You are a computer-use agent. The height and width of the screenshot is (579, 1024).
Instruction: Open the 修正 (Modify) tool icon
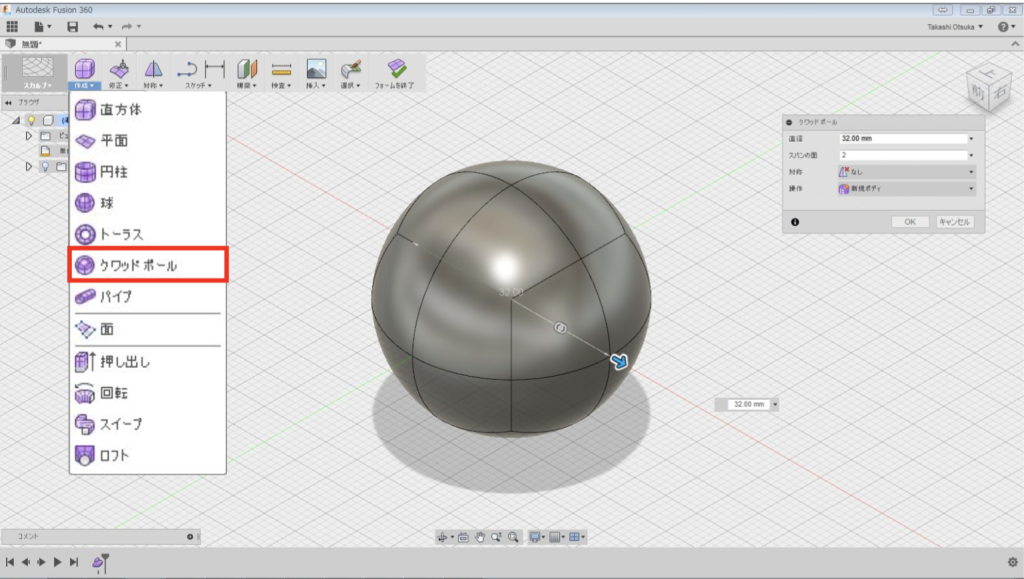(x=119, y=72)
